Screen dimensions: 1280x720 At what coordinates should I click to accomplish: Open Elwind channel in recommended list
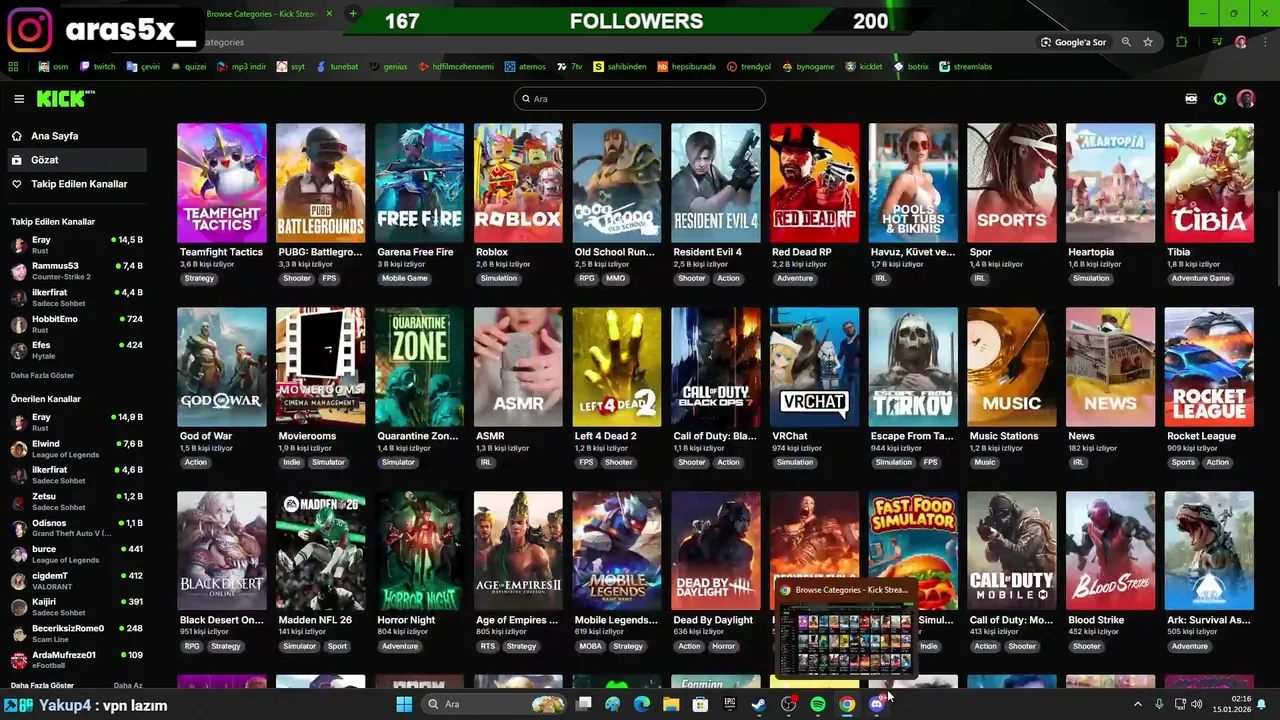pyautogui.click(x=77, y=449)
